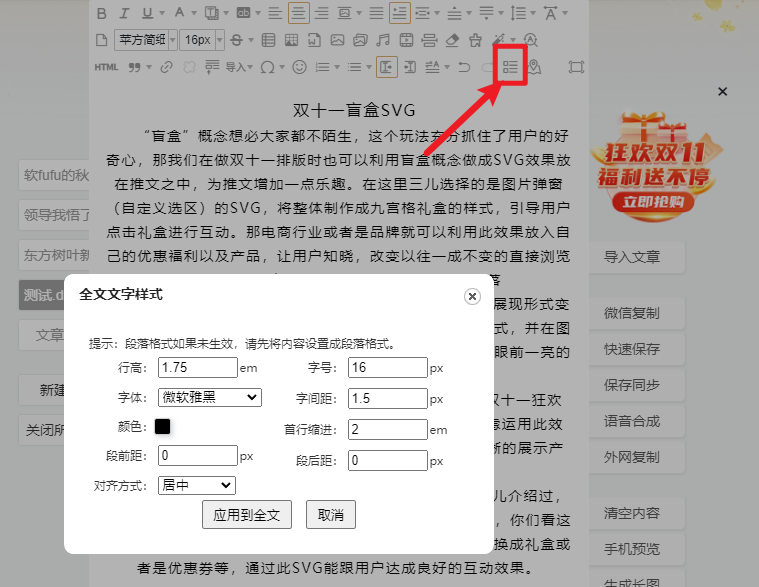Align text right in toolbar

[322, 14]
